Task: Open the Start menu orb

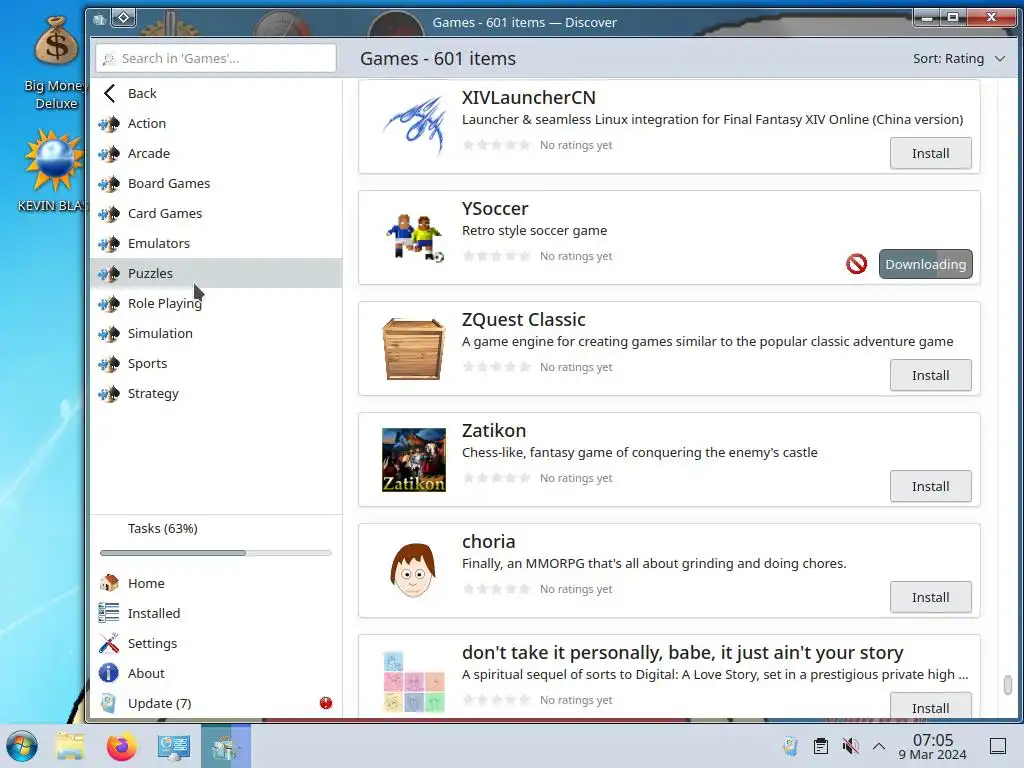Action: (x=22, y=746)
